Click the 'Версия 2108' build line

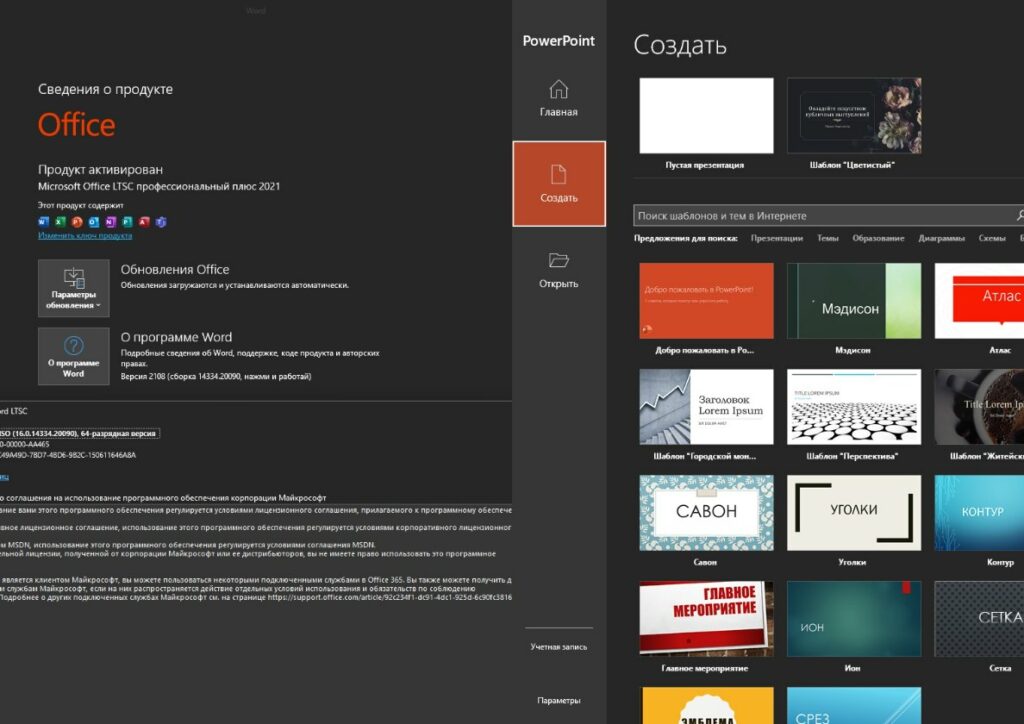click(216, 377)
